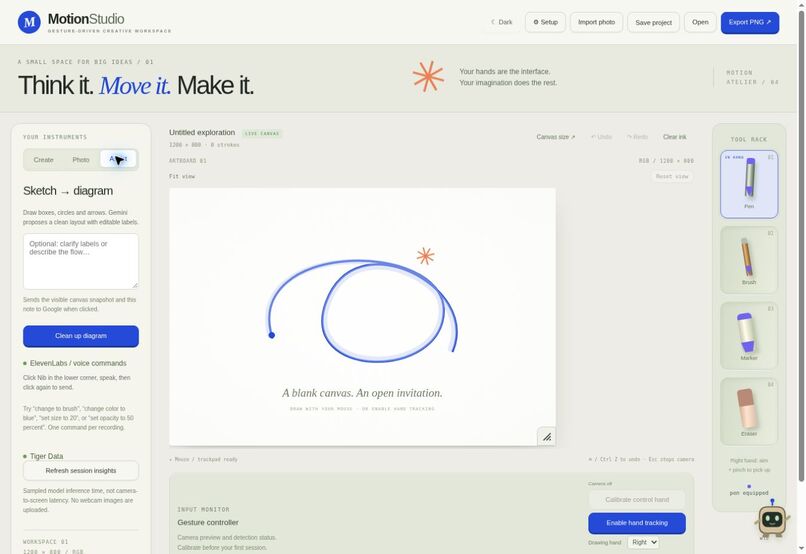Click the 'pen equipped' status text

coord(749,493)
